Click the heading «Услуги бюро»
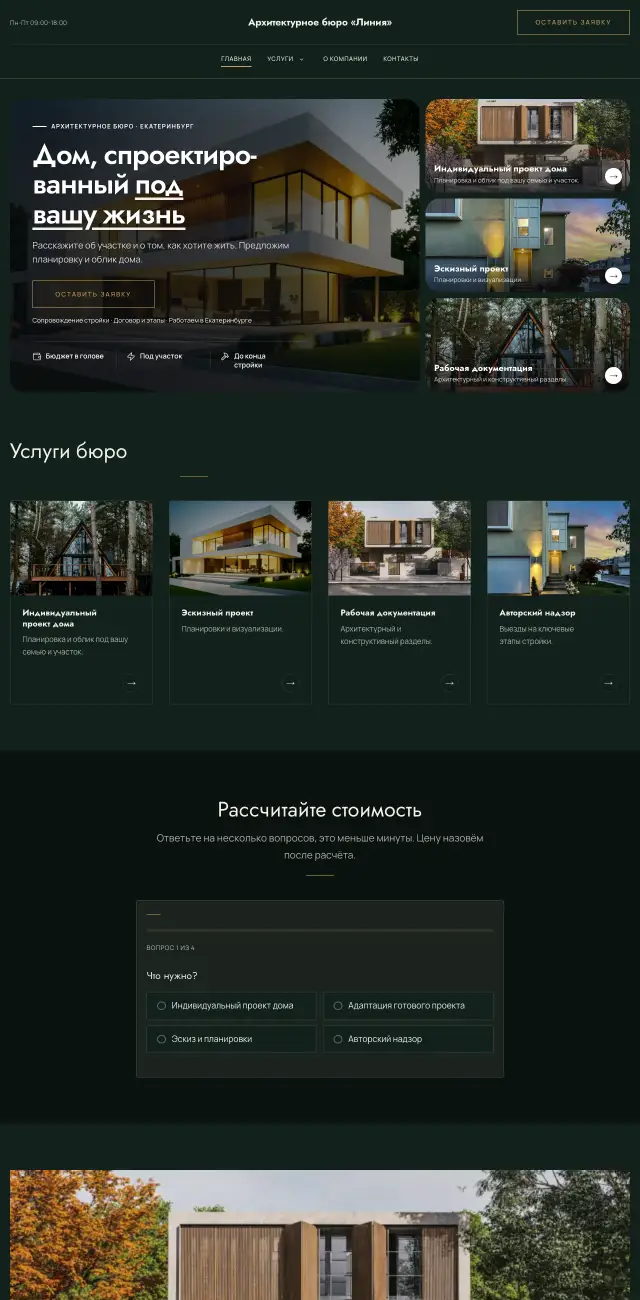The height and width of the screenshot is (1300, 640). 69,452
